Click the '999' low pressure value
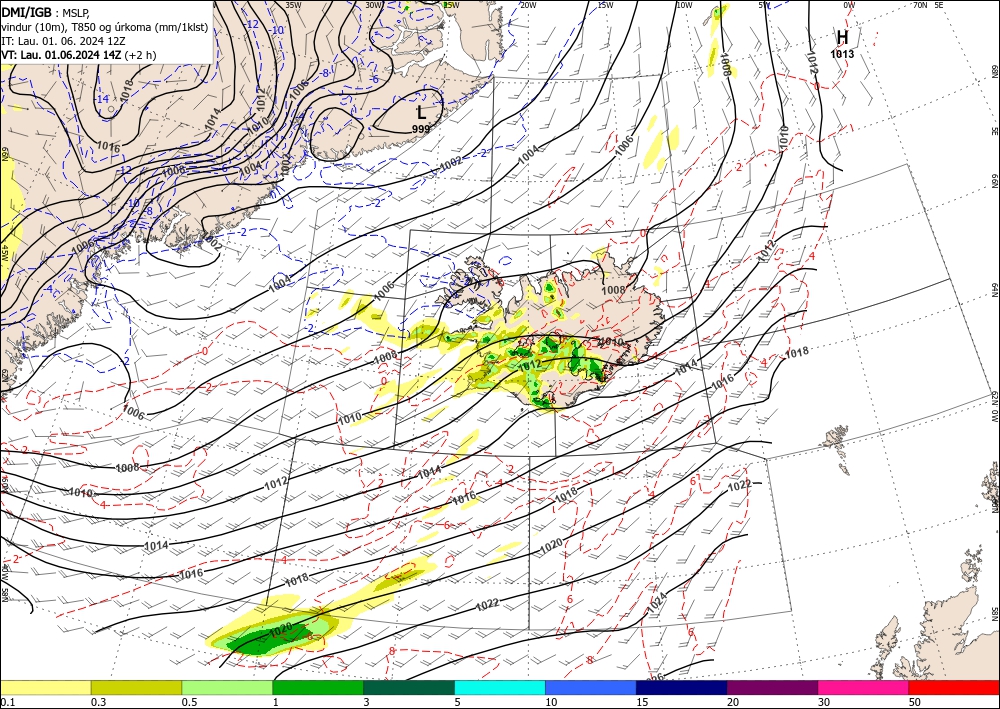Screen dimensions: 1000x709 tap(420, 129)
